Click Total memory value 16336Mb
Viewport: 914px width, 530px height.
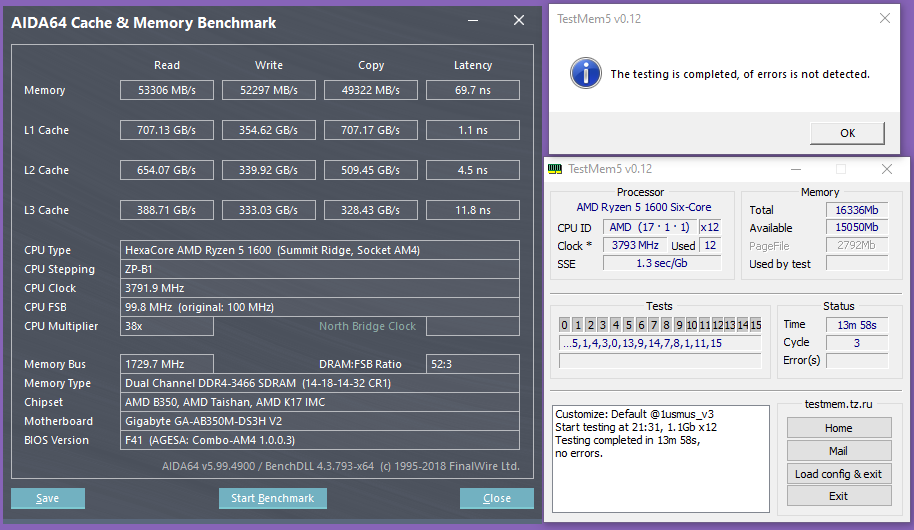click(857, 210)
